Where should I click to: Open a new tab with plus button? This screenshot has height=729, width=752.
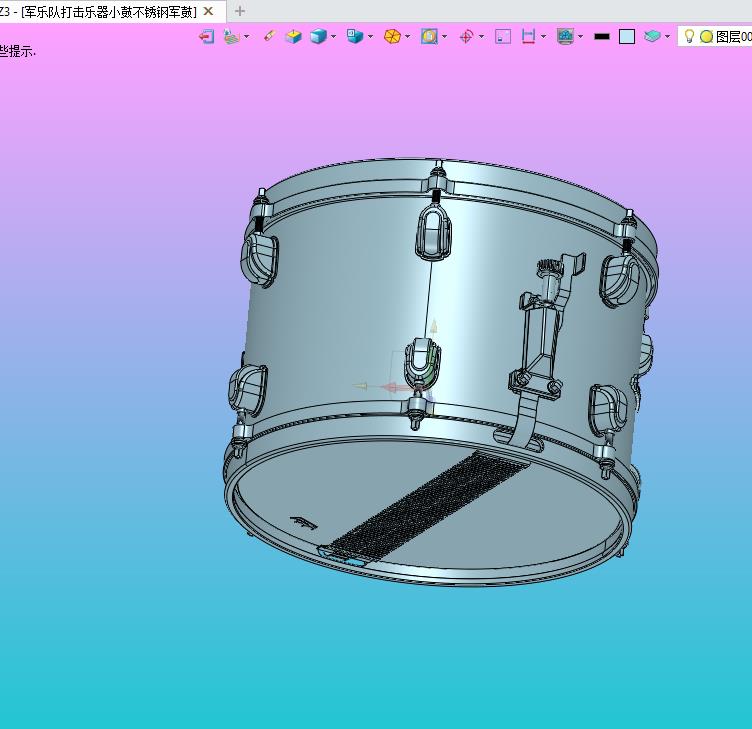(x=240, y=11)
